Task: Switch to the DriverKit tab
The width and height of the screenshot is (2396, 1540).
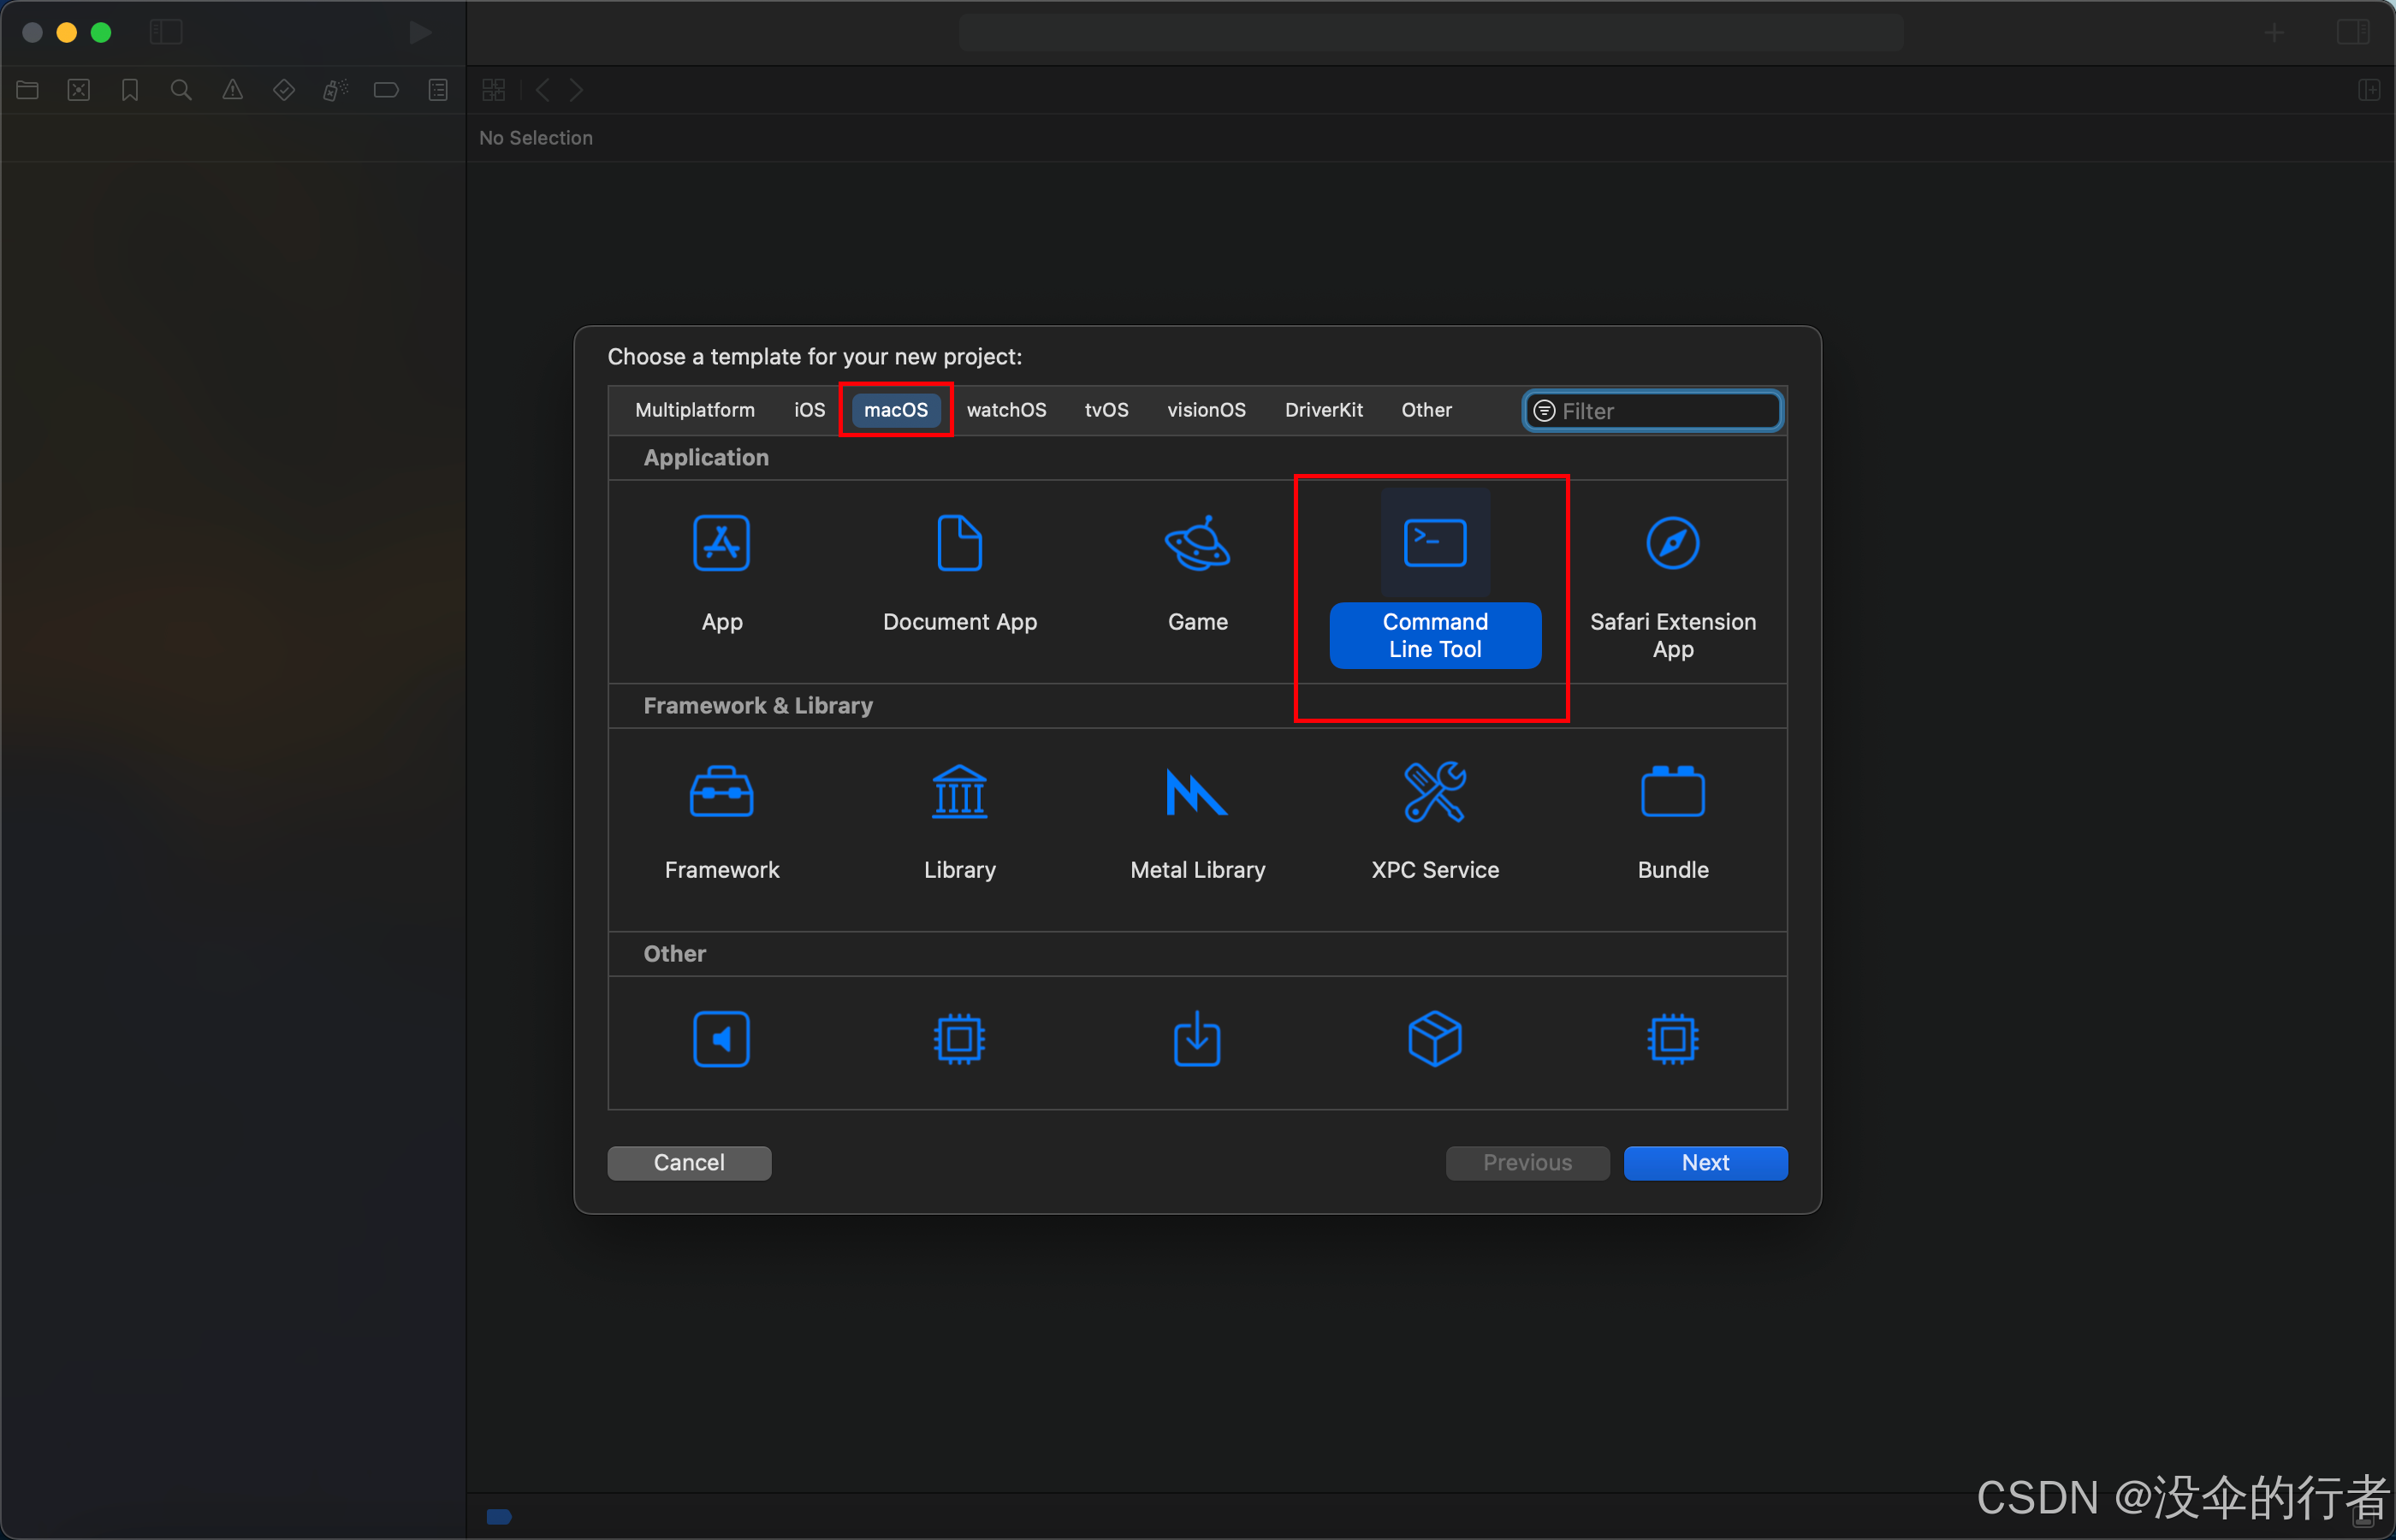Action: point(1323,410)
